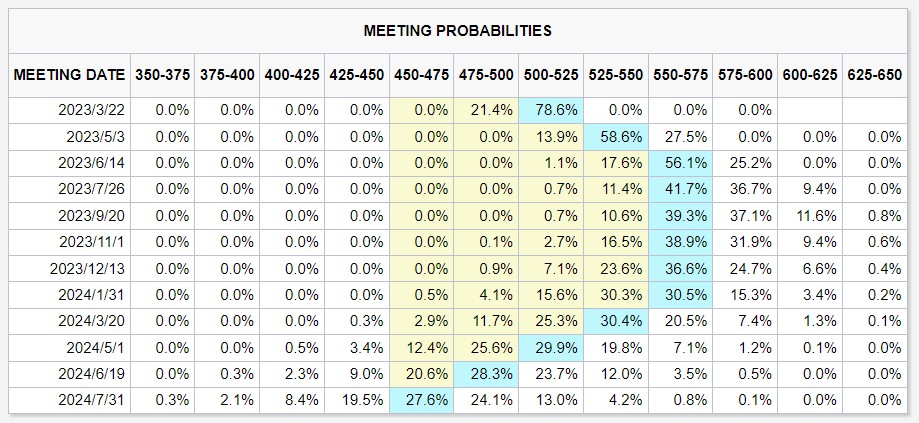Select the 550-575 column header

tap(680, 75)
